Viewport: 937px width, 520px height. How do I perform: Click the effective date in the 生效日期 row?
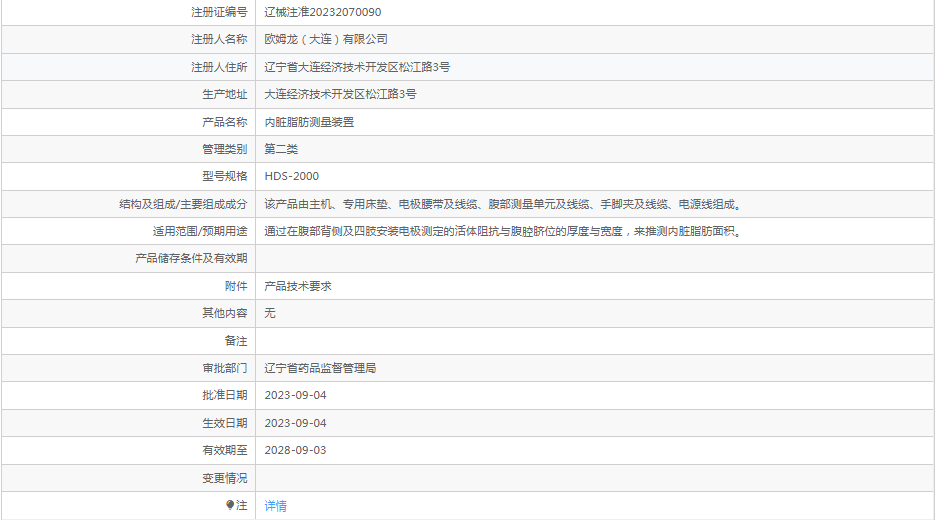(295, 423)
